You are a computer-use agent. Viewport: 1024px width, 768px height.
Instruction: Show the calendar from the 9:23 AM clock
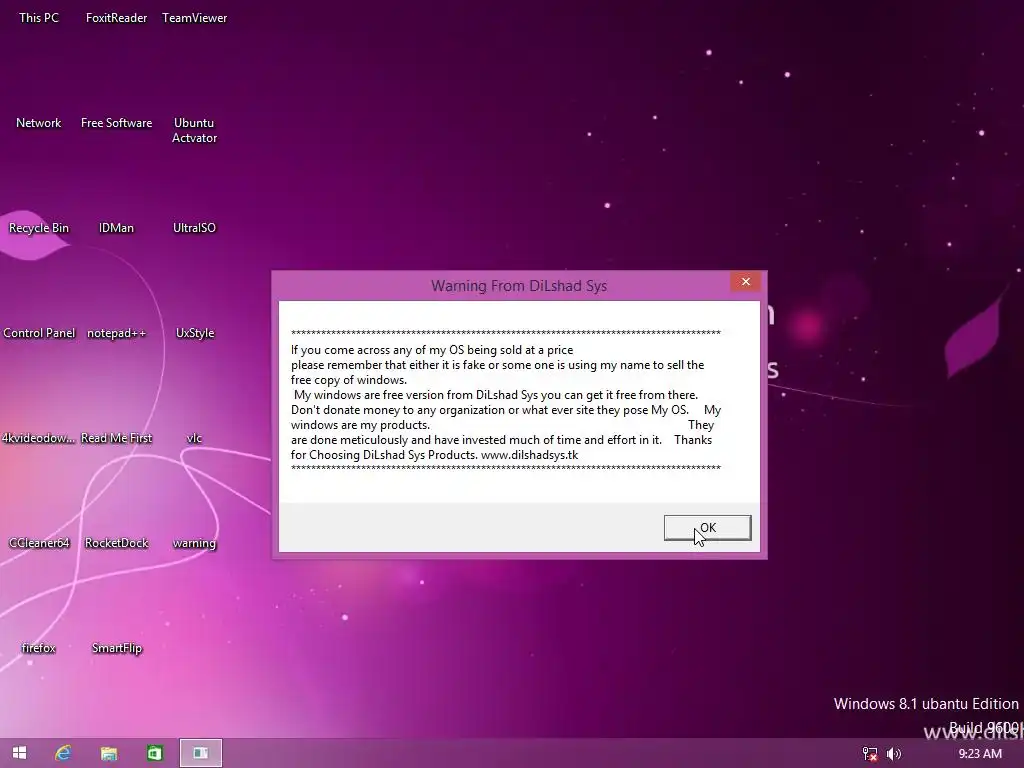point(980,754)
